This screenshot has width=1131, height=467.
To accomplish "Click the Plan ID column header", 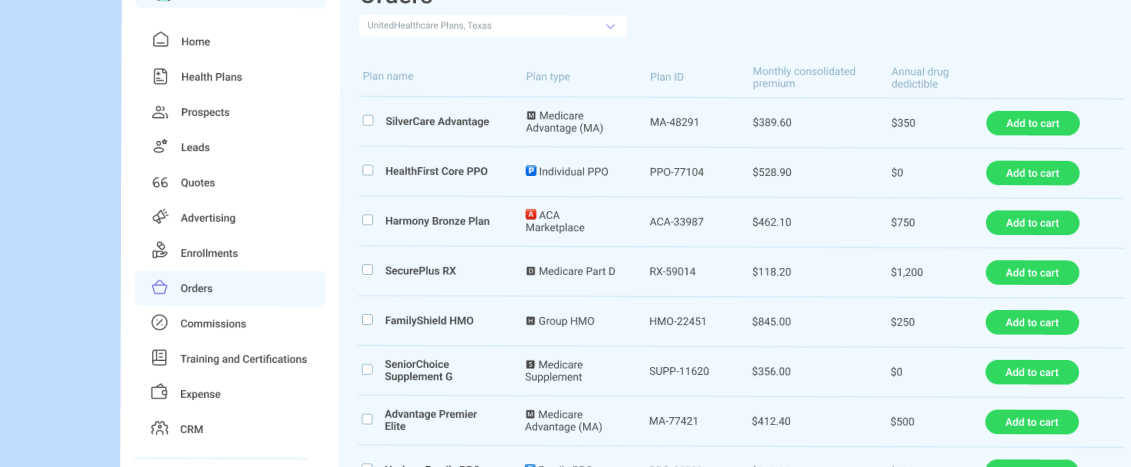I will coord(666,77).
